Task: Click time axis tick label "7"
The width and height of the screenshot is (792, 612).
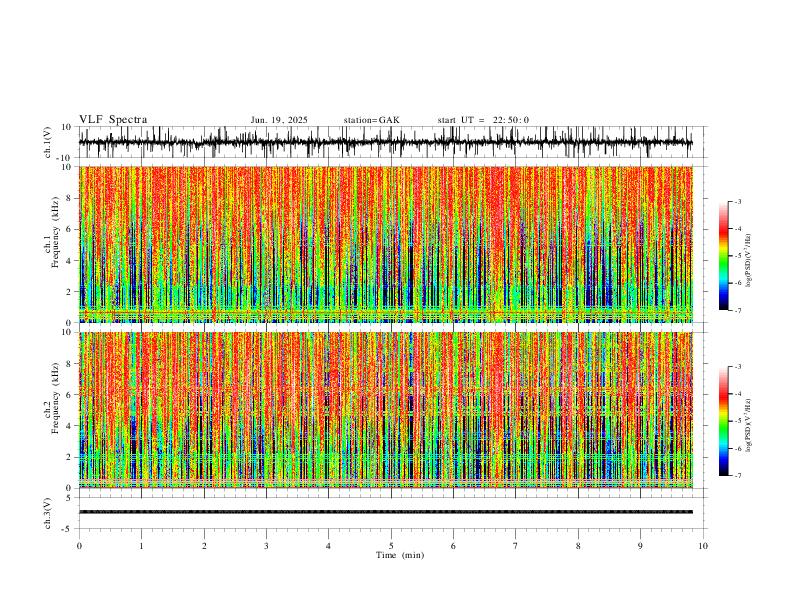Action: [516, 546]
